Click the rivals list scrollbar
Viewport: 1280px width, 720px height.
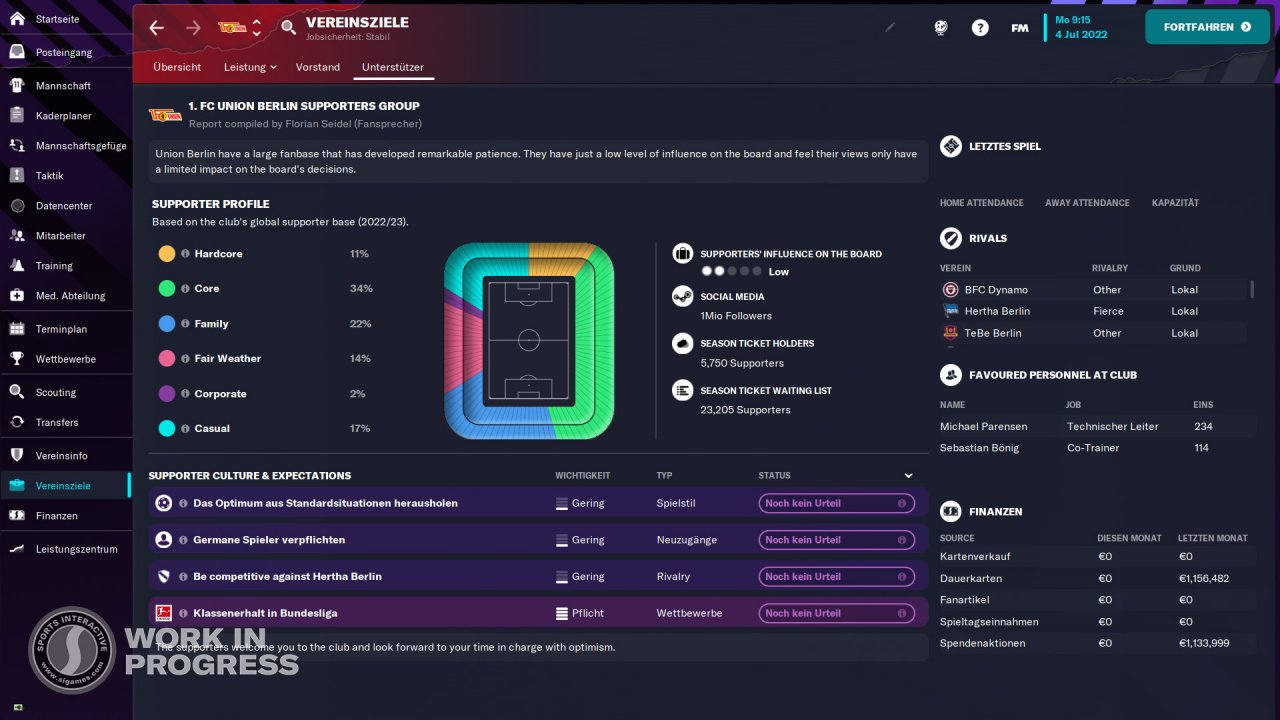click(1252, 289)
